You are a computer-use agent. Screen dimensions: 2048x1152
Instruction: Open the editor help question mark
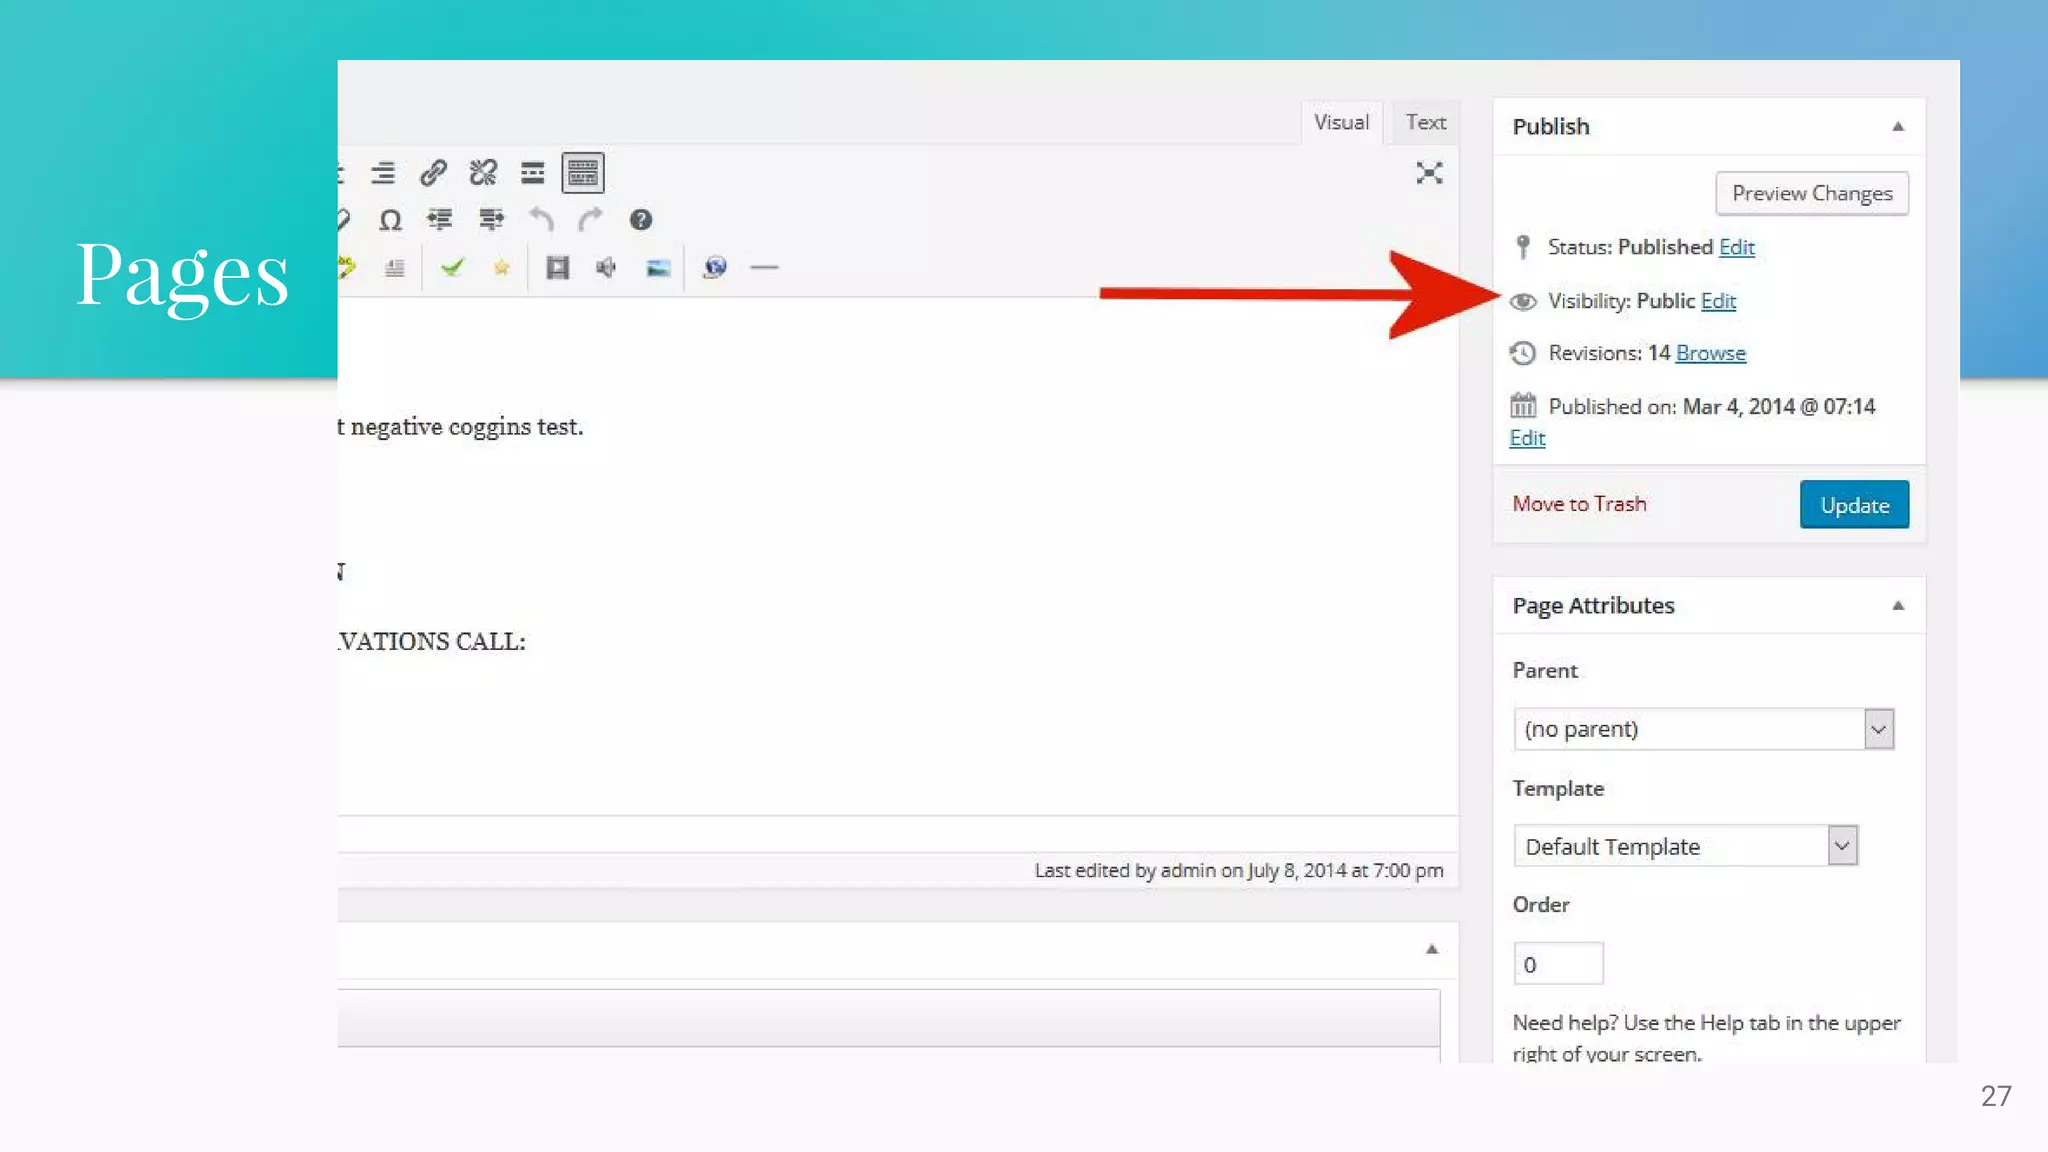(x=641, y=220)
